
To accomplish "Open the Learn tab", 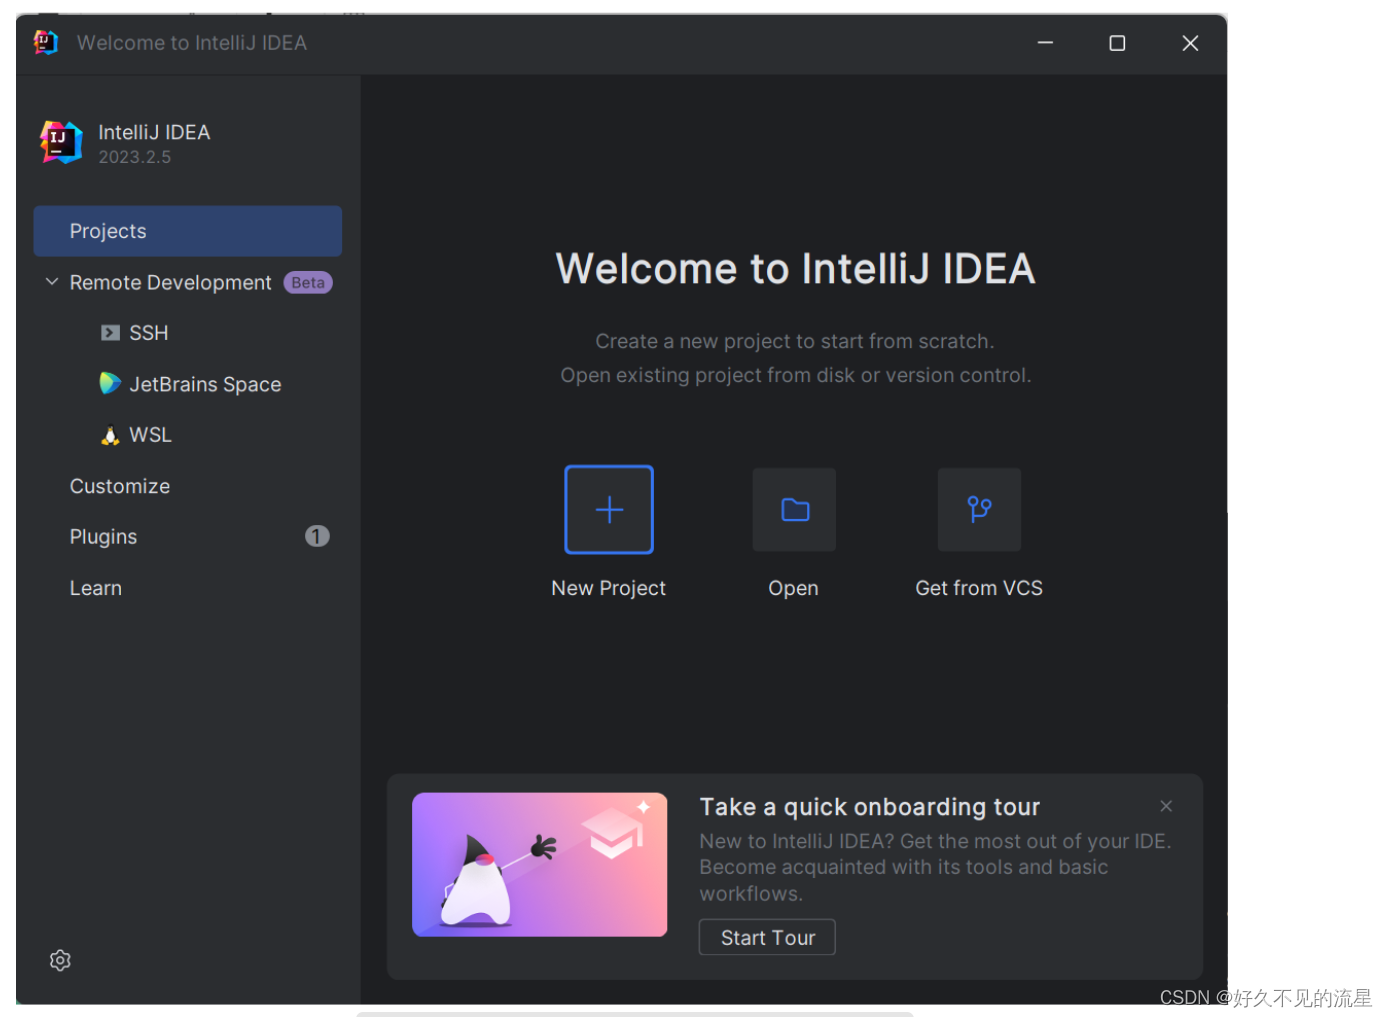I will click(96, 588).
